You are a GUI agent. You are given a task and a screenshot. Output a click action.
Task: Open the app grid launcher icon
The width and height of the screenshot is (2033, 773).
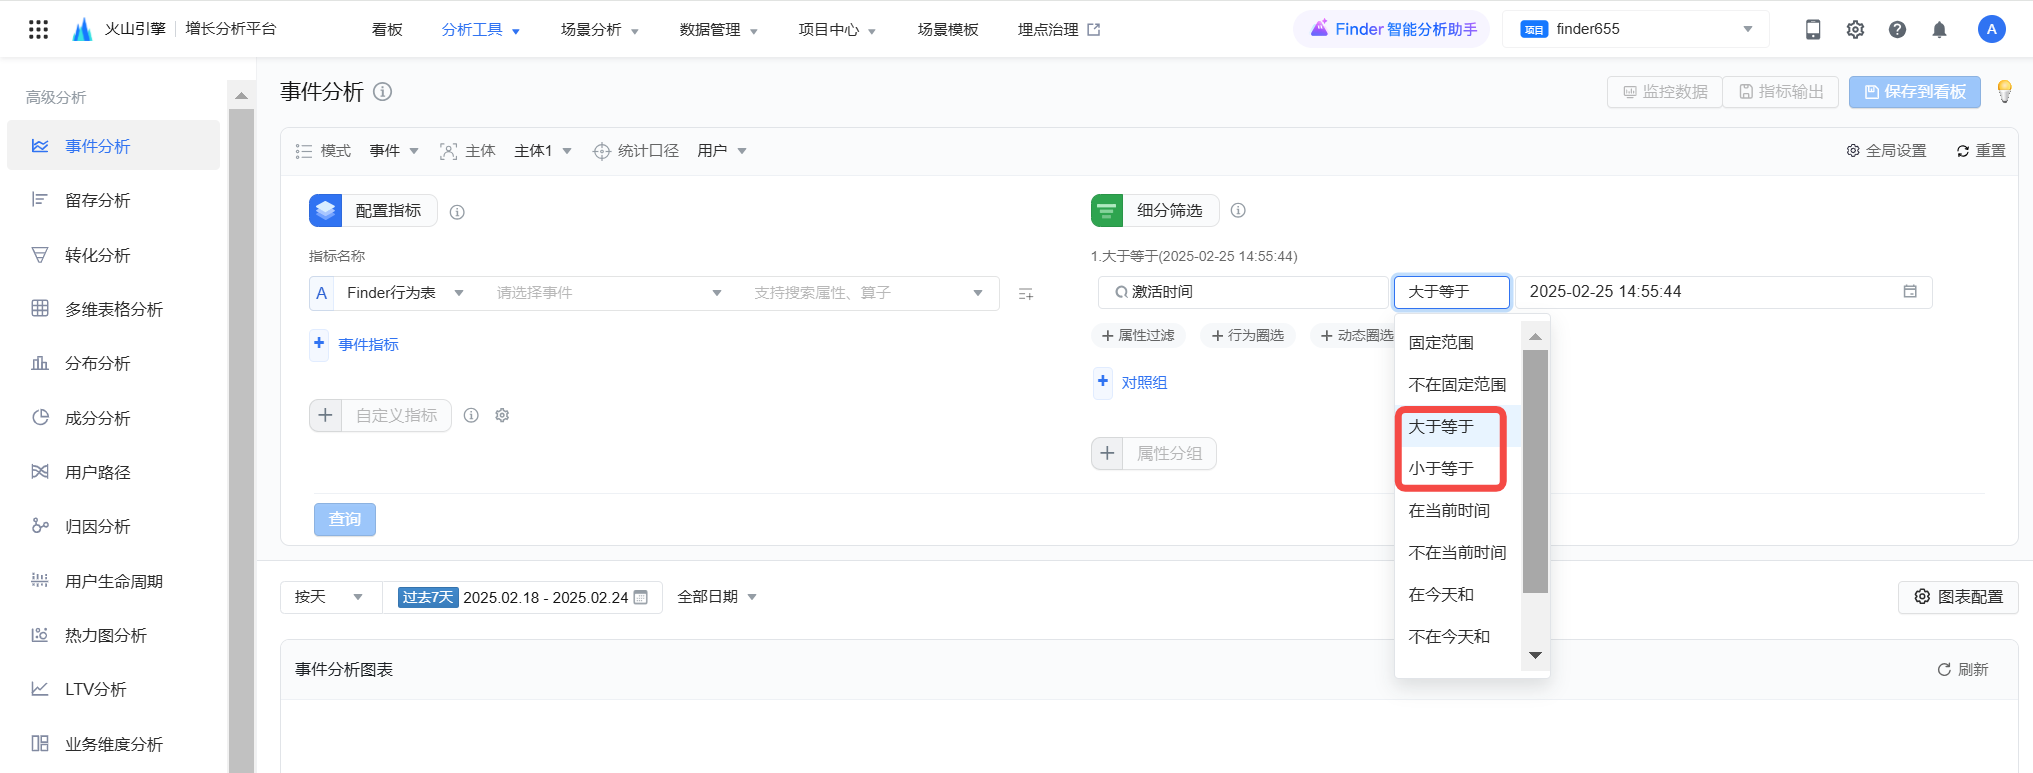(x=38, y=29)
